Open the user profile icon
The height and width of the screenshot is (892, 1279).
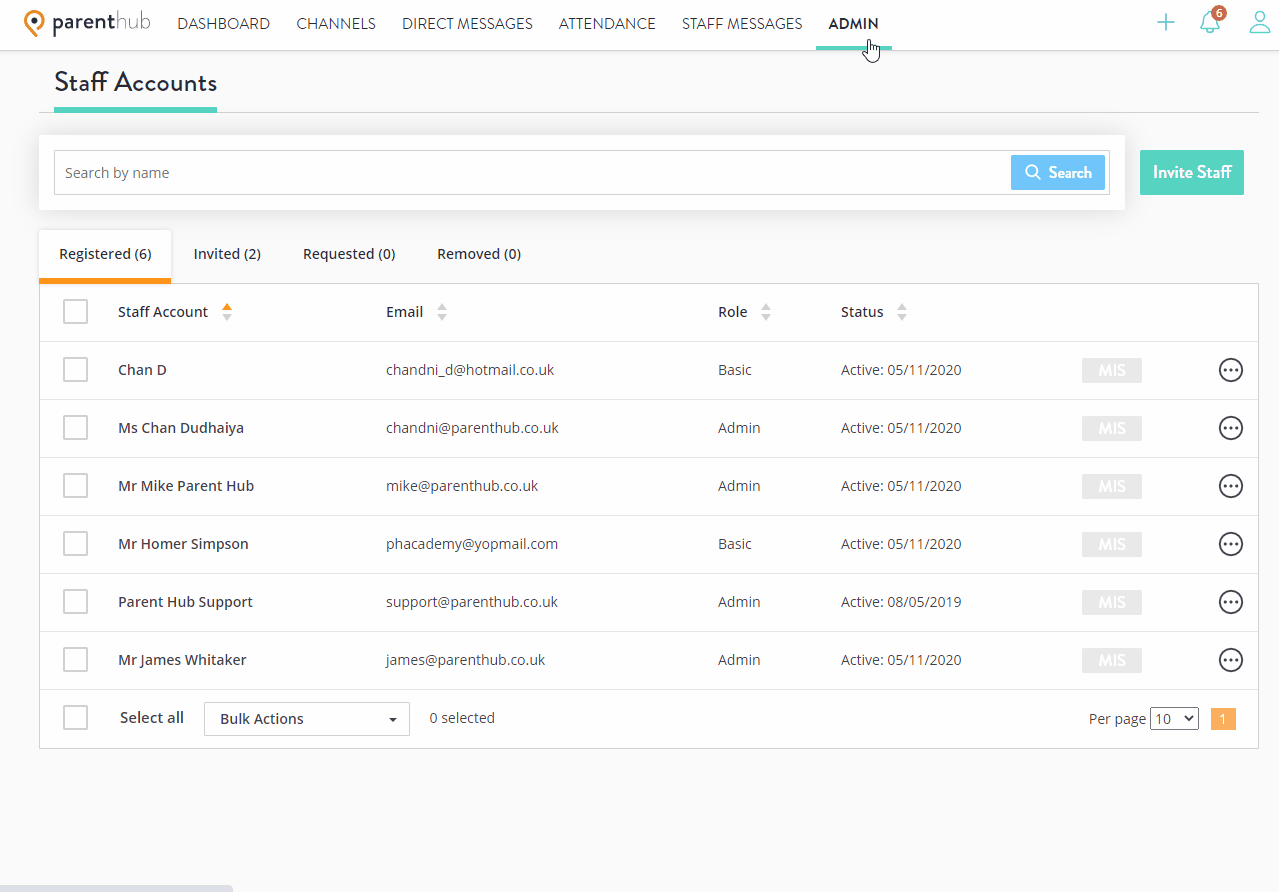coord(1260,22)
